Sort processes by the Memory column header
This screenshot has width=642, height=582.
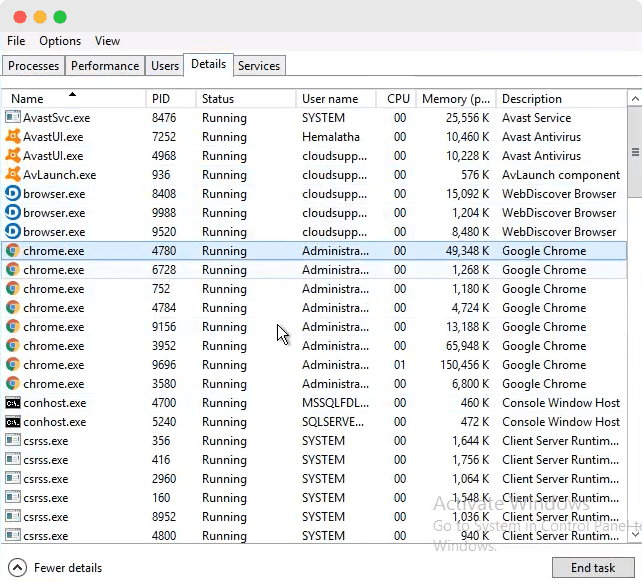click(456, 99)
